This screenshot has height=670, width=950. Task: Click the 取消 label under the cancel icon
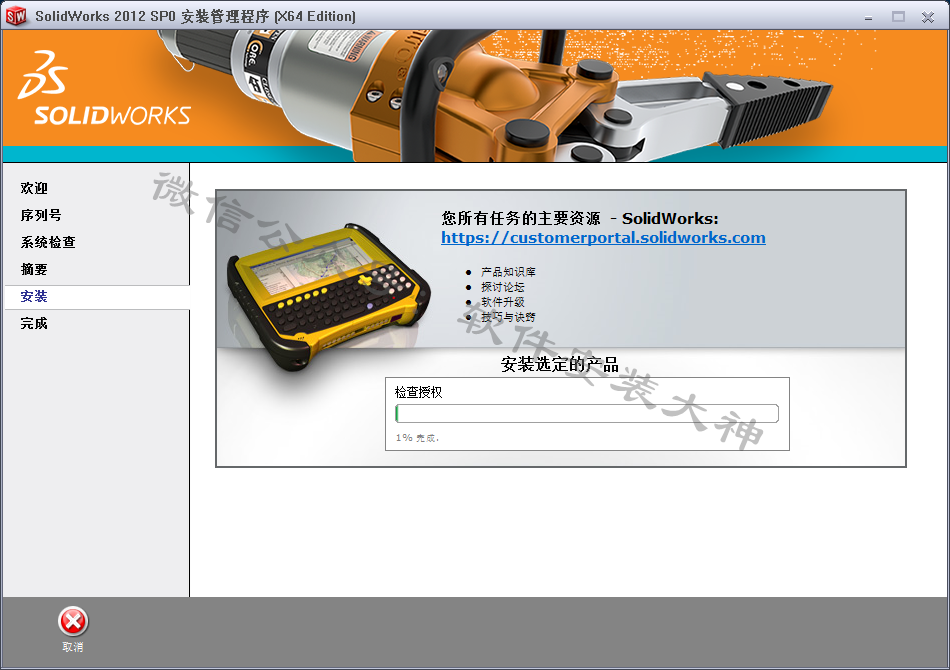(x=73, y=647)
